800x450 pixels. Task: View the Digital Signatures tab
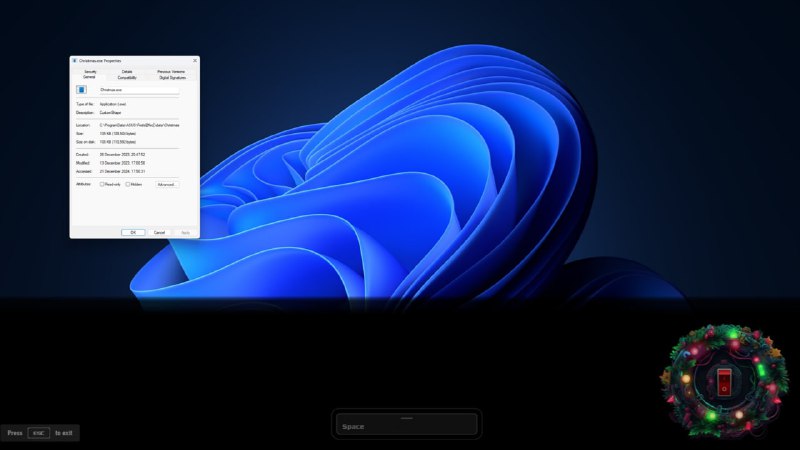[x=171, y=77]
